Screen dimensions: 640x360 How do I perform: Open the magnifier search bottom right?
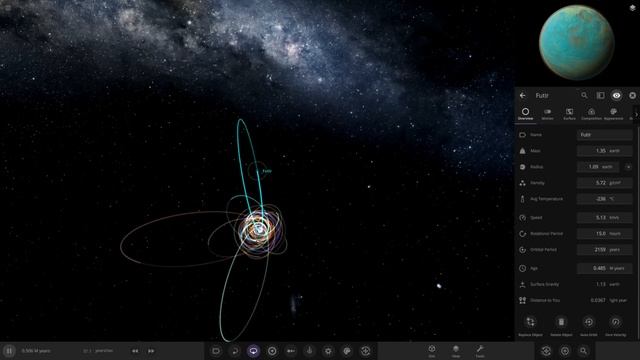point(583,351)
